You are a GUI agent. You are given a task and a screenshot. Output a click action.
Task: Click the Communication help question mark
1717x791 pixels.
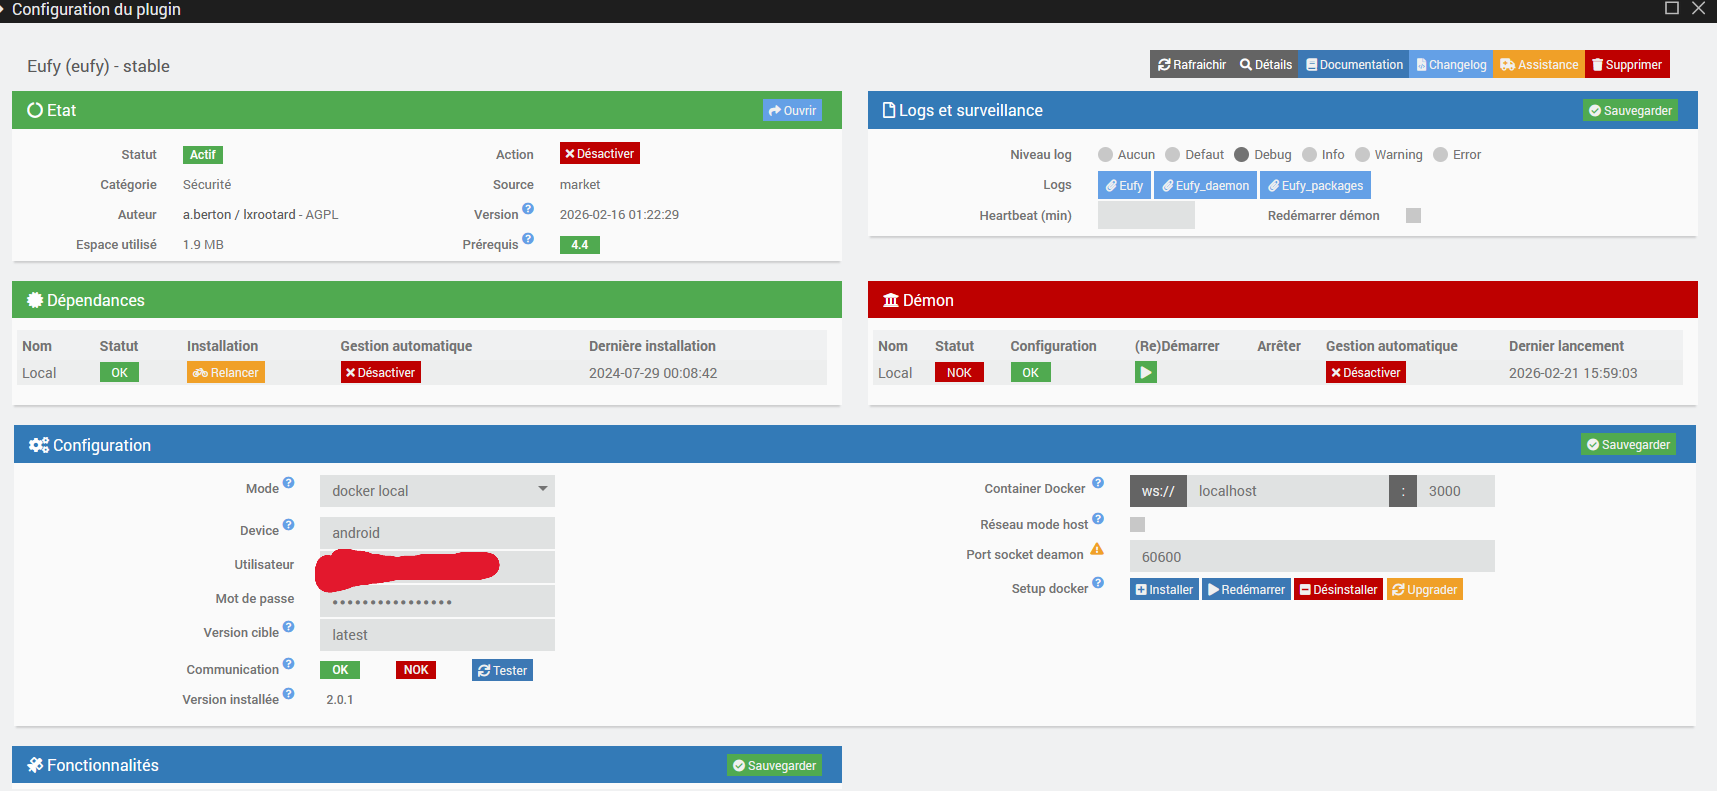click(x=288, y=664)
